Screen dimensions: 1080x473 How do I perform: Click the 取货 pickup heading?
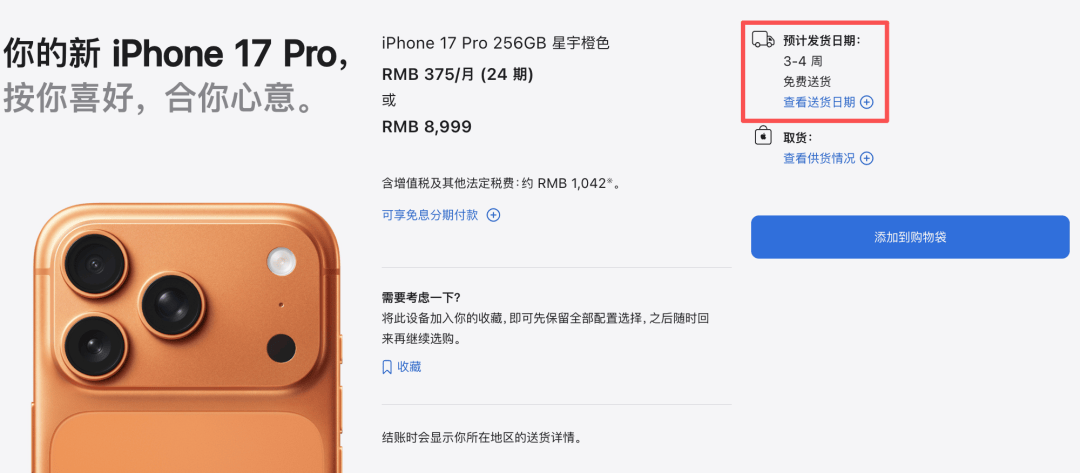click(798, 137)
